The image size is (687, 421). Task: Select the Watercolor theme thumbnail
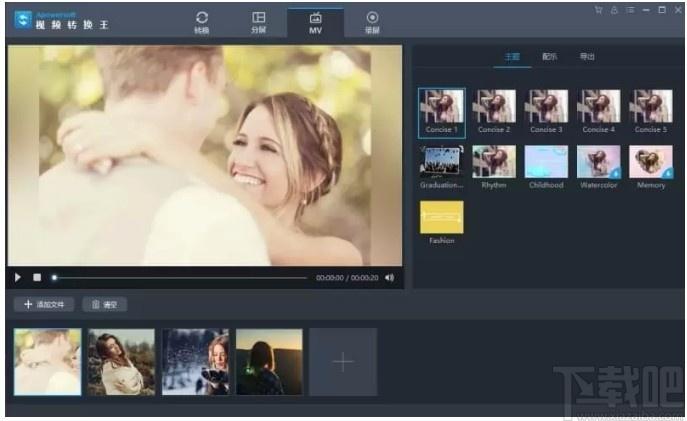598,167
